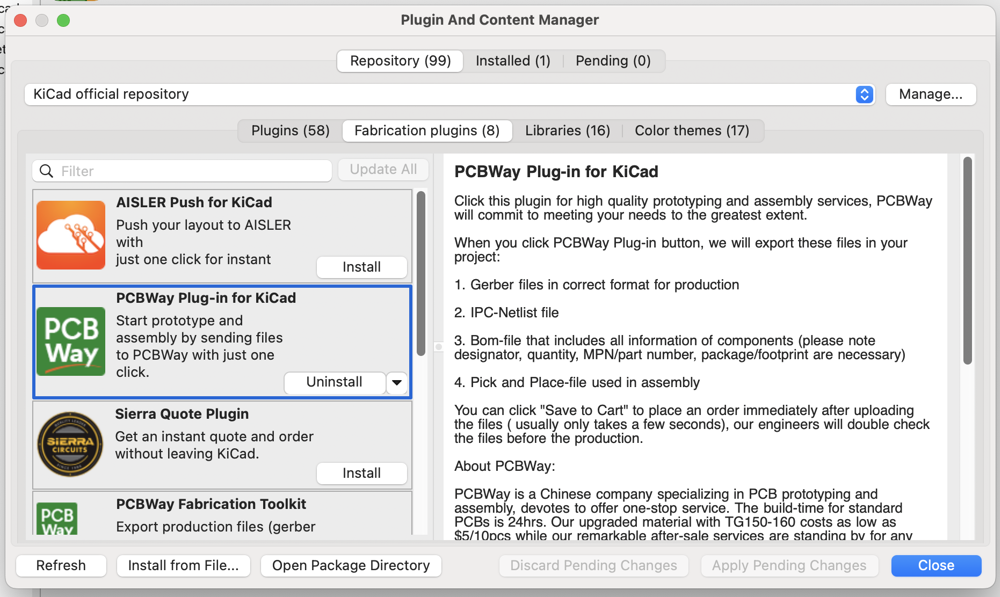This screenshot has height=597, width=1000.
Task: Open the Plugins (58) tab
Action: coord(290,131)
